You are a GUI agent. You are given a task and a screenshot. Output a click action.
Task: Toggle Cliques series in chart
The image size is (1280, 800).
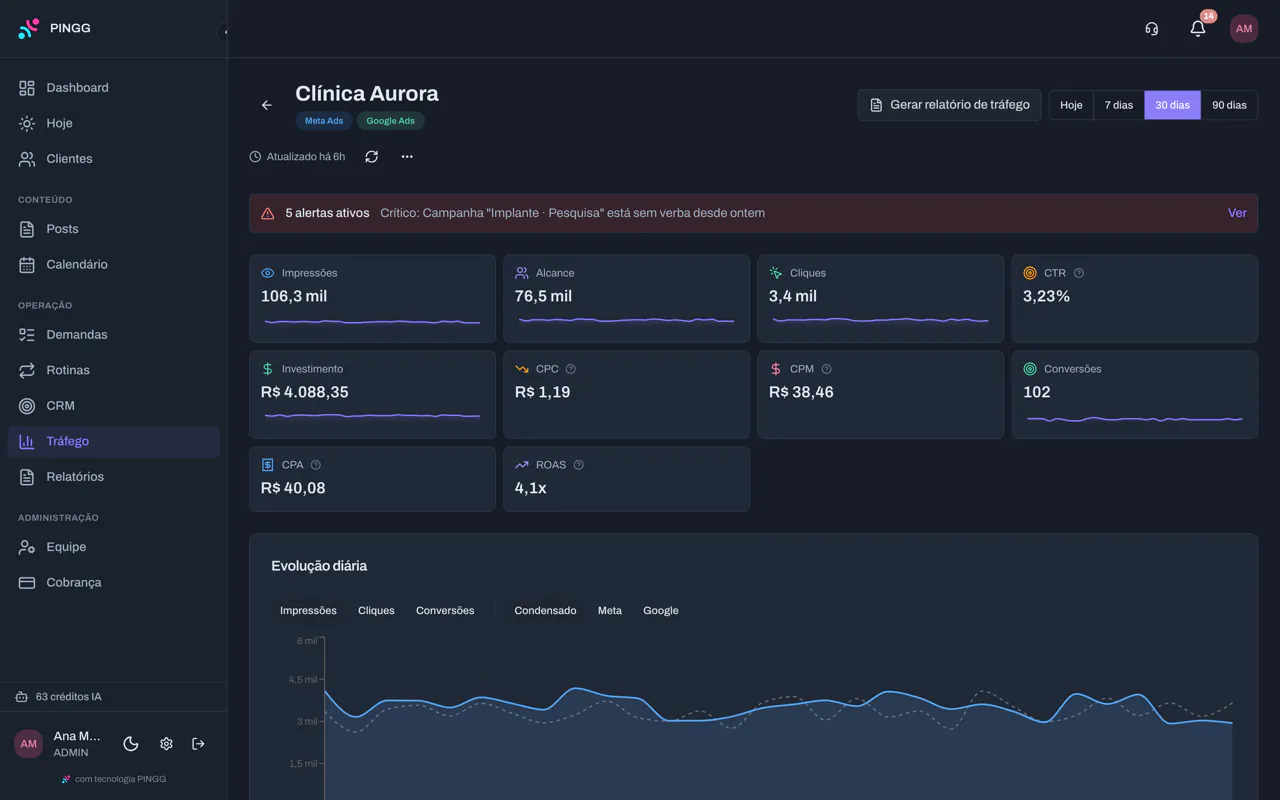pyautogui.click(x=376, y=611)
